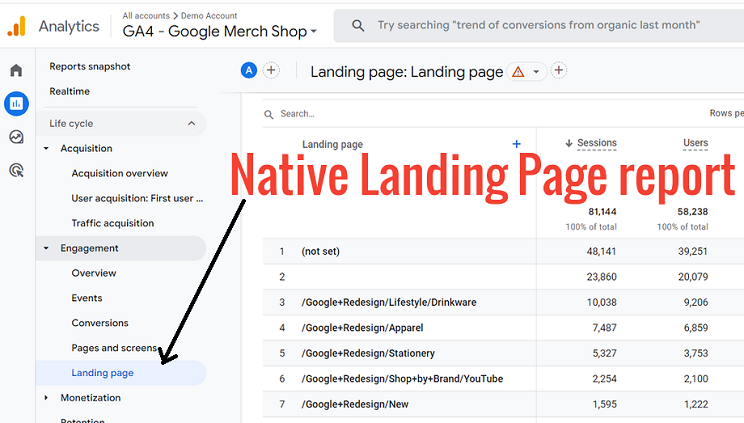Screen dimensions: 744x423
Task: Expand the Monetization tree group
Action: click(x=46, y=398)
